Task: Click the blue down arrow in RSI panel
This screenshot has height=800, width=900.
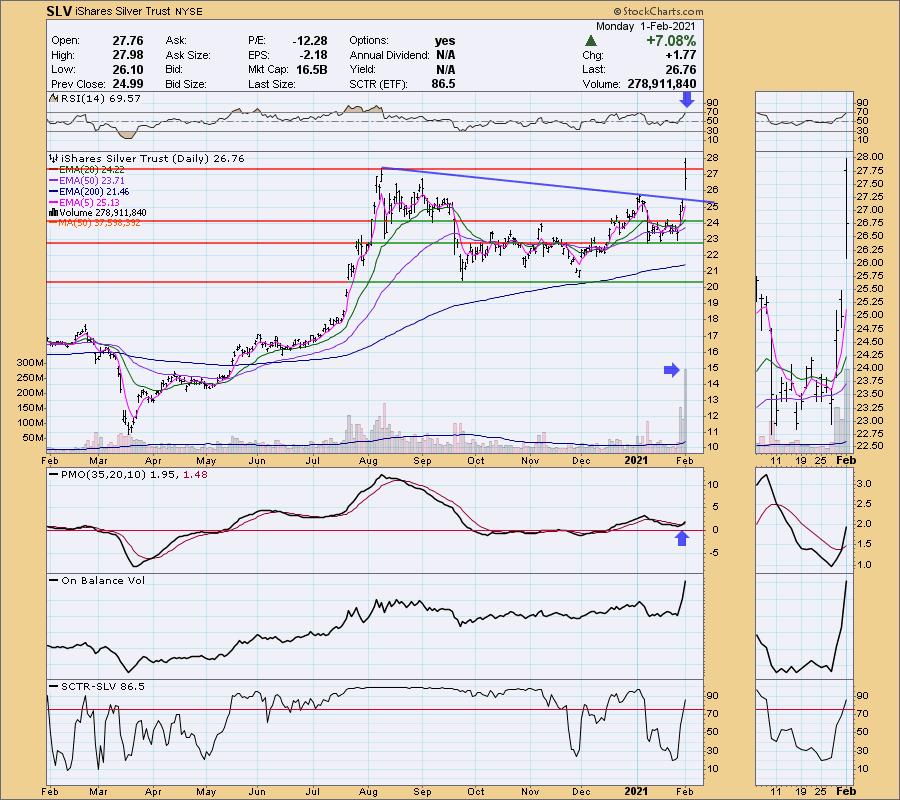Action: 685,99
